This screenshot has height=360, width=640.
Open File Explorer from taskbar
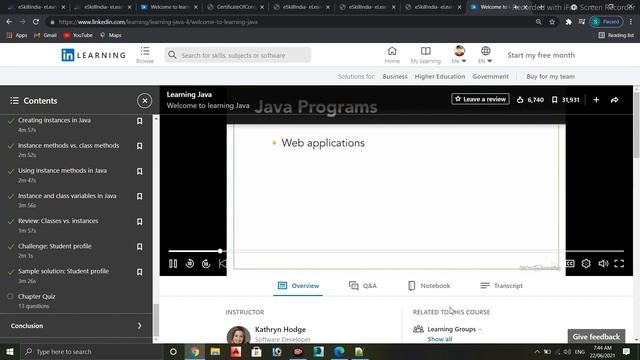pos(216,351)
